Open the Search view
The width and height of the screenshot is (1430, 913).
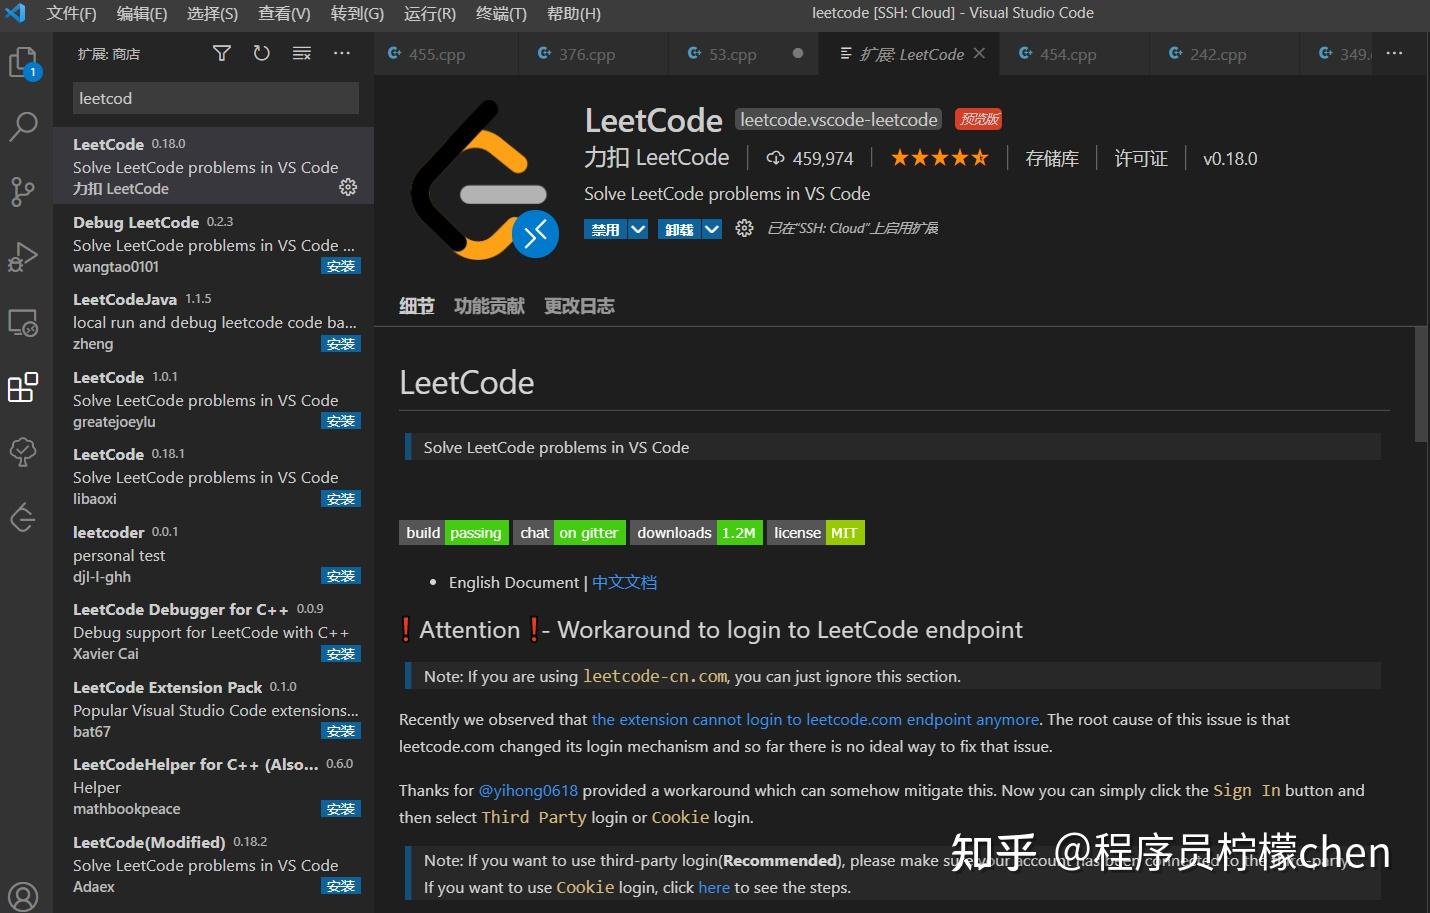coord(24,126)
